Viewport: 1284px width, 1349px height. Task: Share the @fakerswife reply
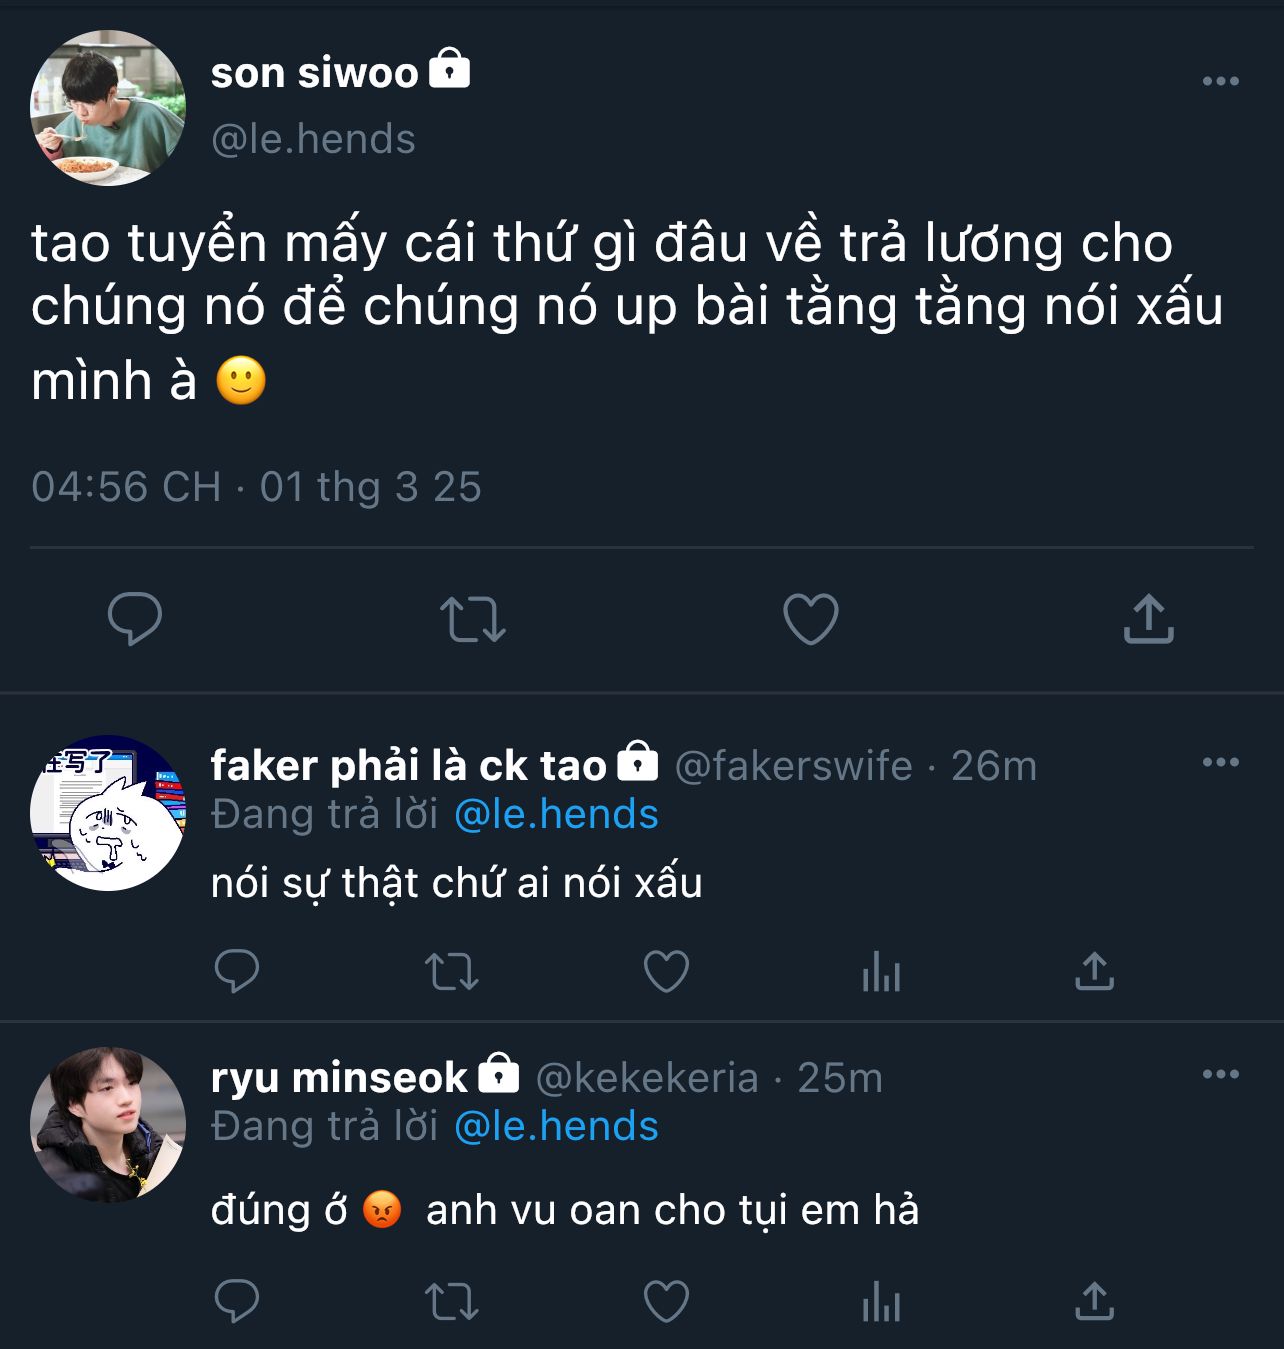pos(1094,970)
